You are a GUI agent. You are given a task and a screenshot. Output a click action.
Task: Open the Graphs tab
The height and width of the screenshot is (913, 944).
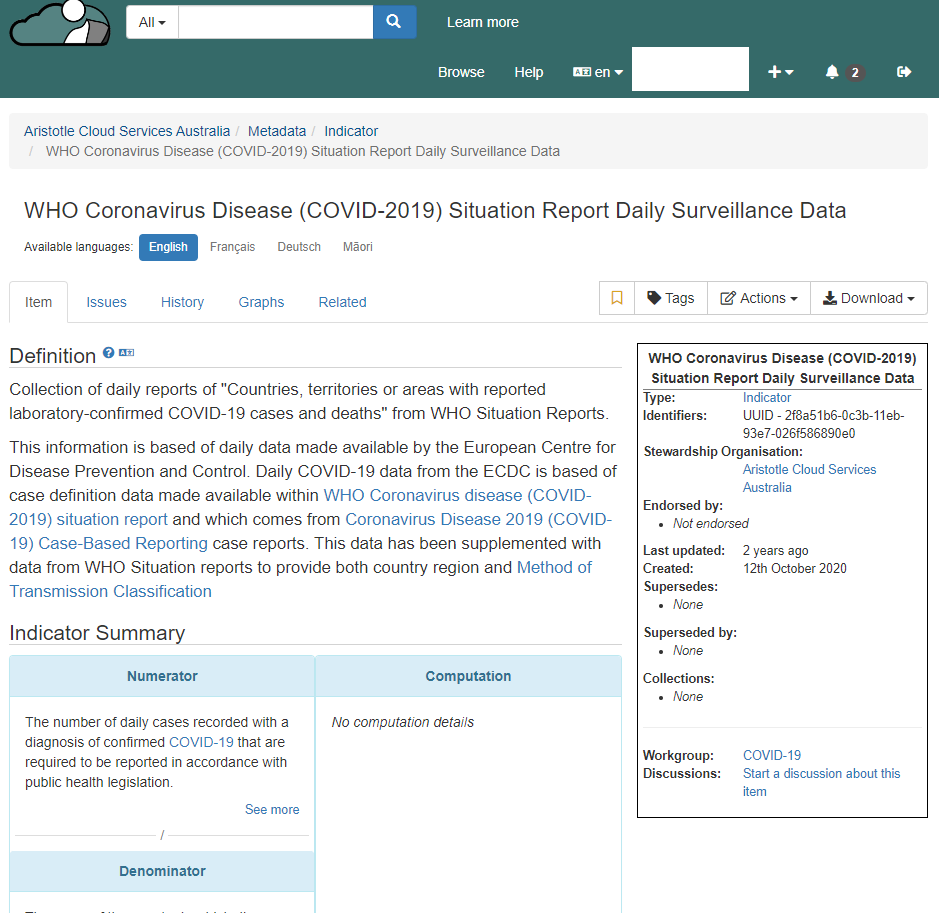[261, 302]
